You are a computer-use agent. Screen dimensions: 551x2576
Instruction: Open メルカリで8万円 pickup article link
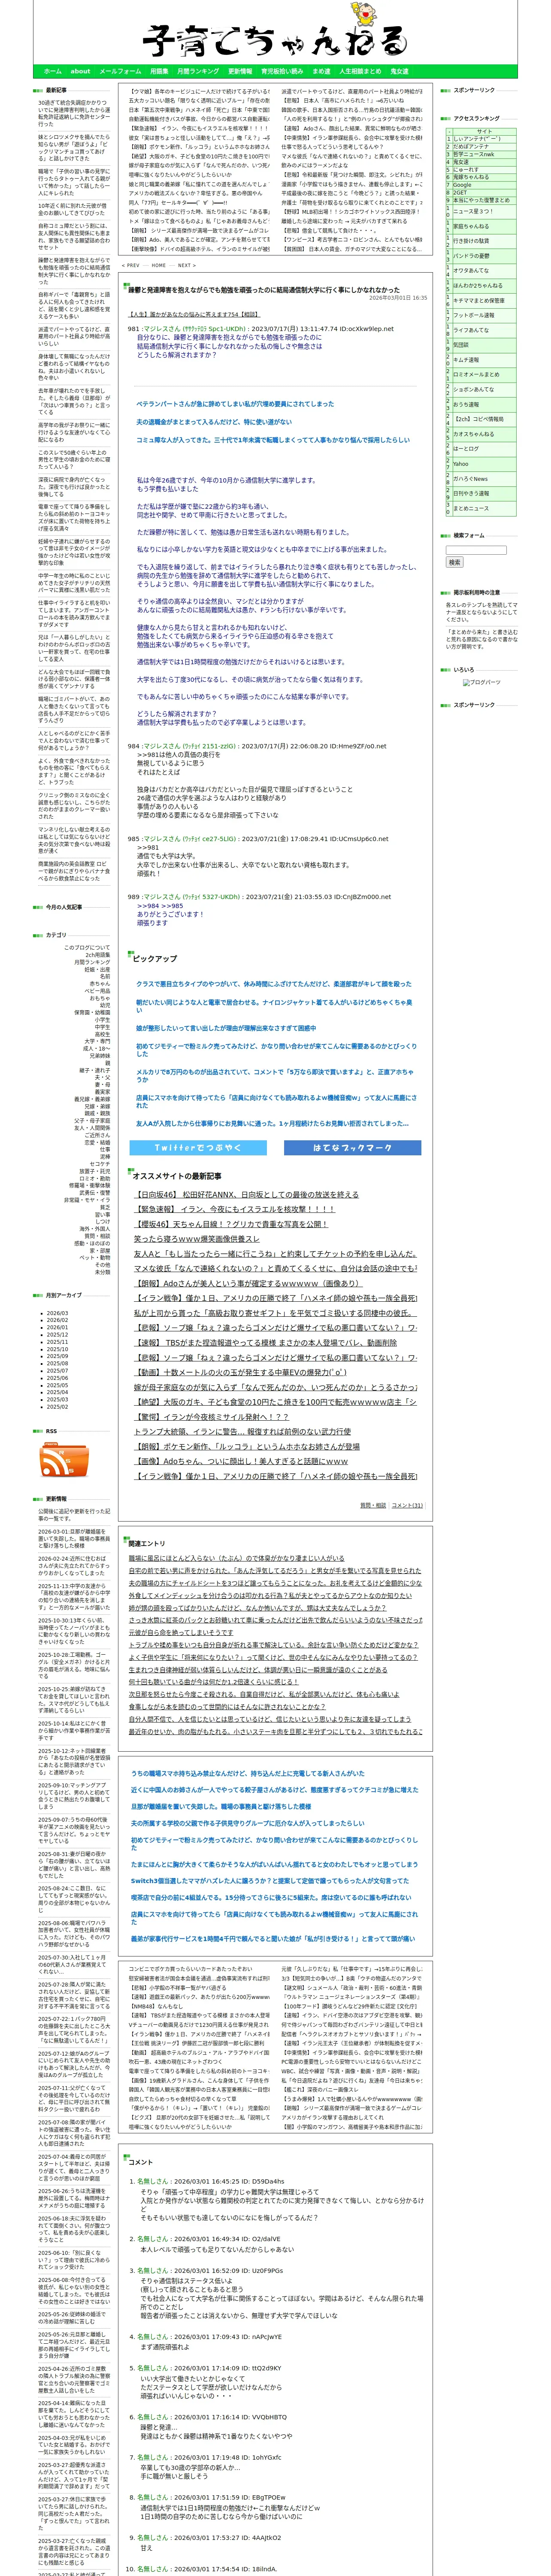pos(275,1075)
